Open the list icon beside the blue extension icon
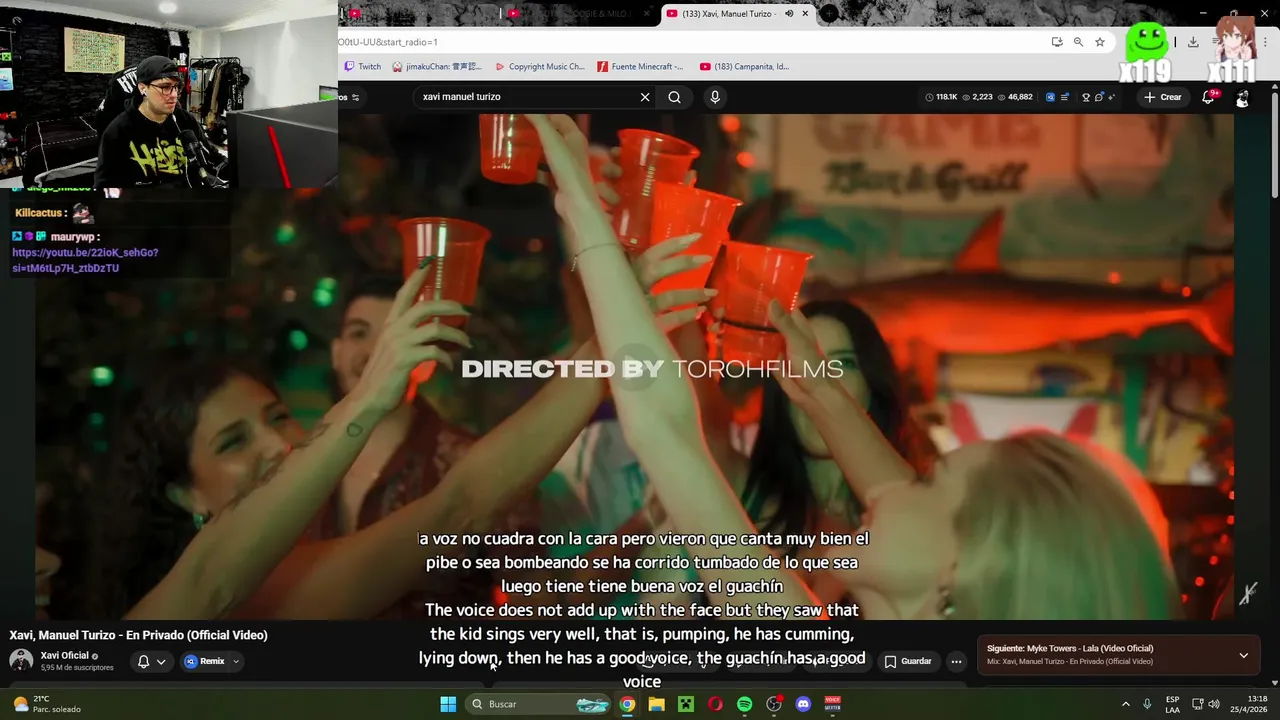The width and height of the screenshot is (1280, 720). pos(1064,97)
